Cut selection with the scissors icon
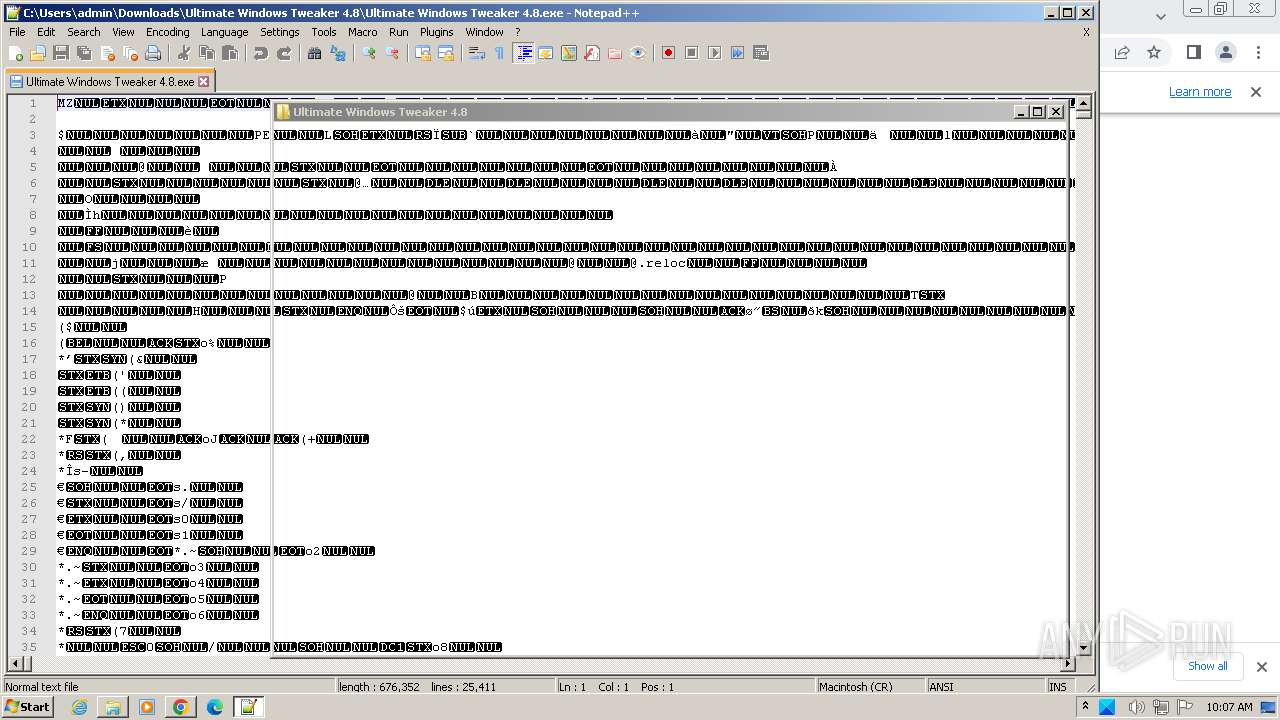This screenshot has height=720, width=1280. tap(183, 53)
